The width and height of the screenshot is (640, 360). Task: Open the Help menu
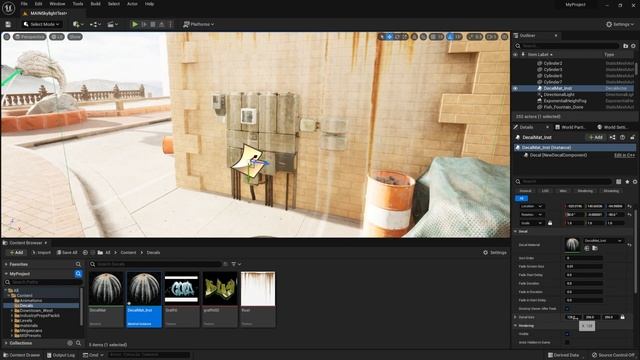click(149, 4)
